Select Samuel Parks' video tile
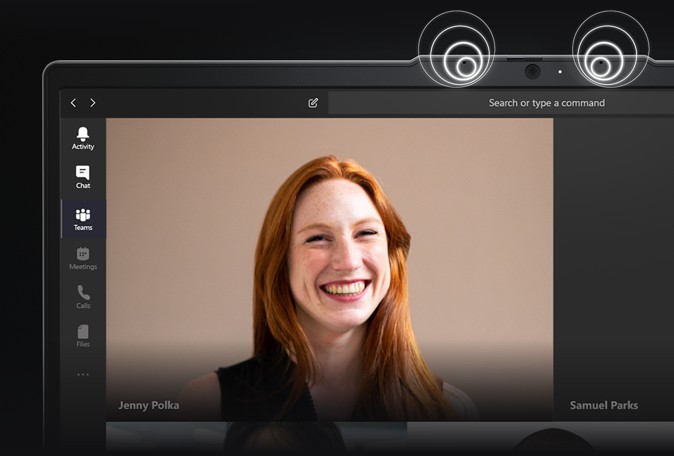674x456 pixels. pos(615,269)
